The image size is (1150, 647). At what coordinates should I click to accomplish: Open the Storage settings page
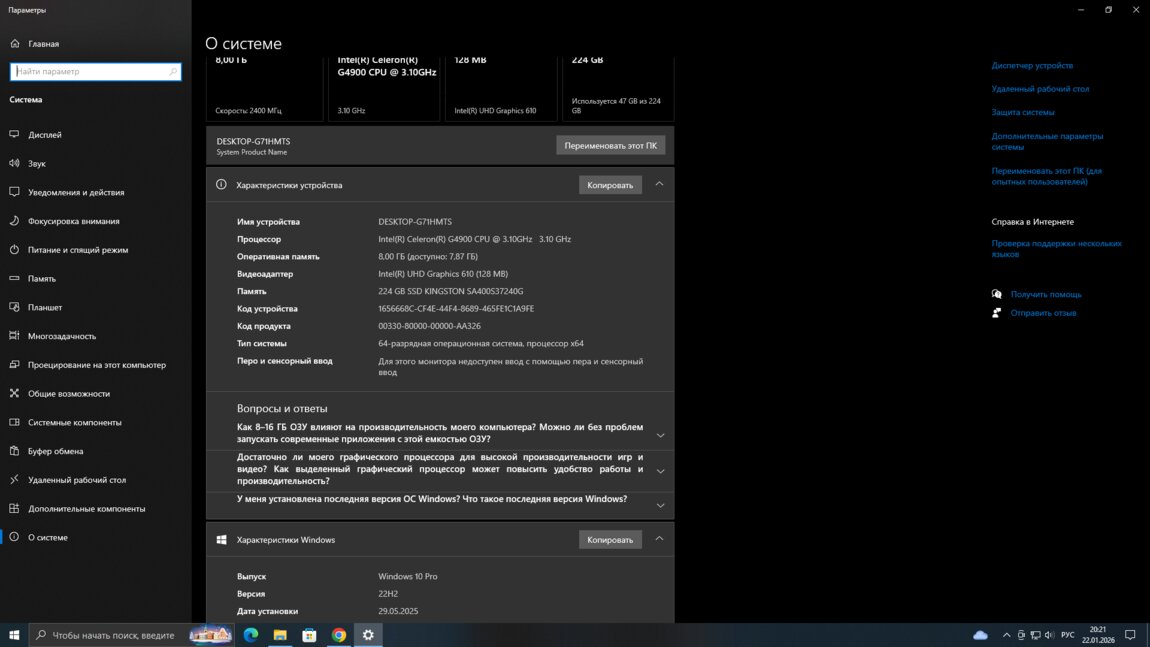point(42,279)
